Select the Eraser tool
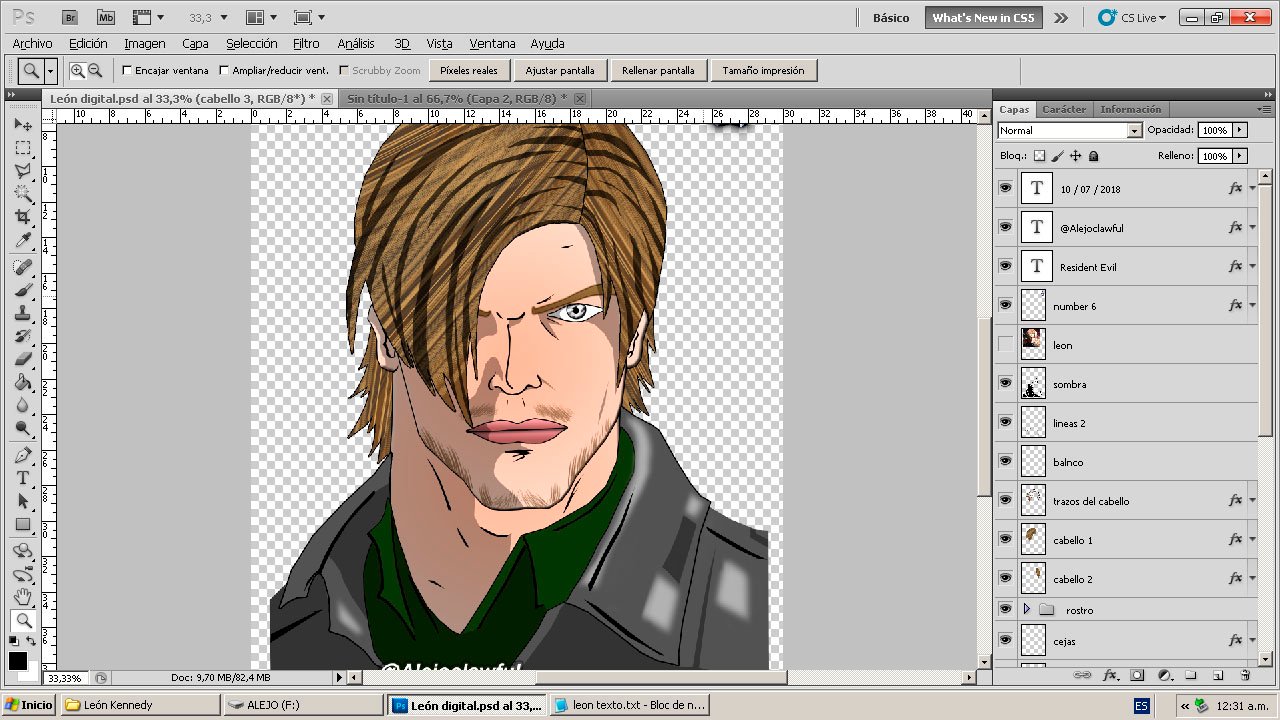The height and width of the screenshot is (720, 1280). 23,359
